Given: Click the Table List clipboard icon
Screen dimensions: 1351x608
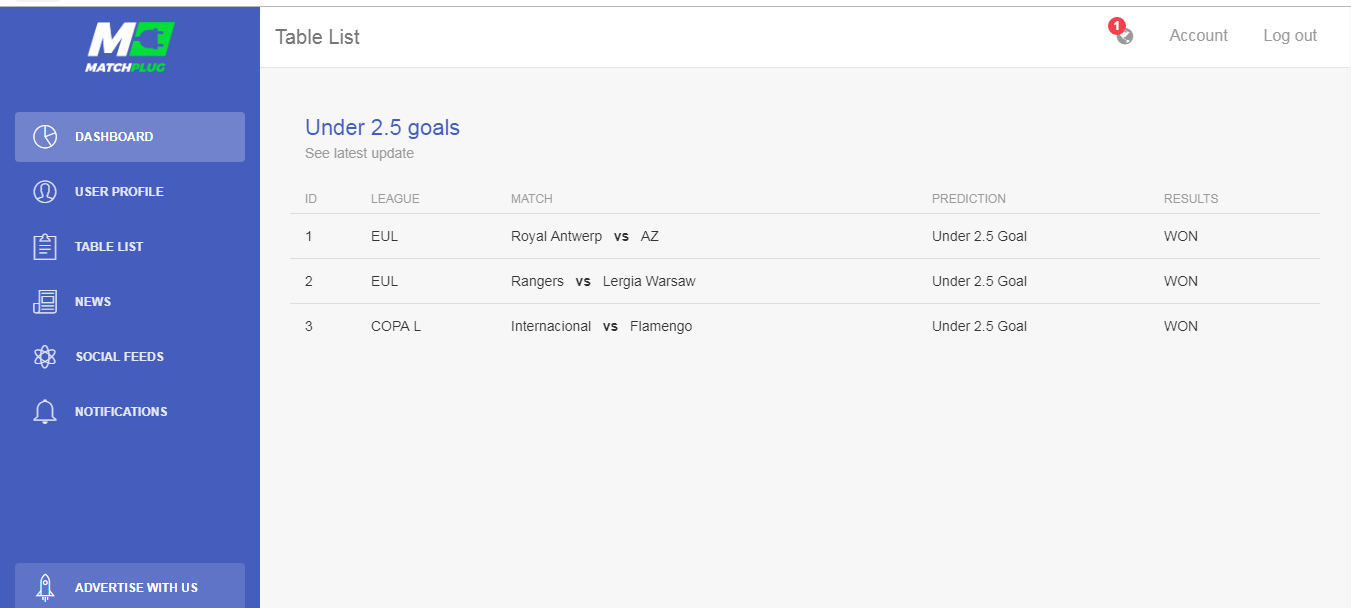Looking at the screenshot, I should 45,247.
